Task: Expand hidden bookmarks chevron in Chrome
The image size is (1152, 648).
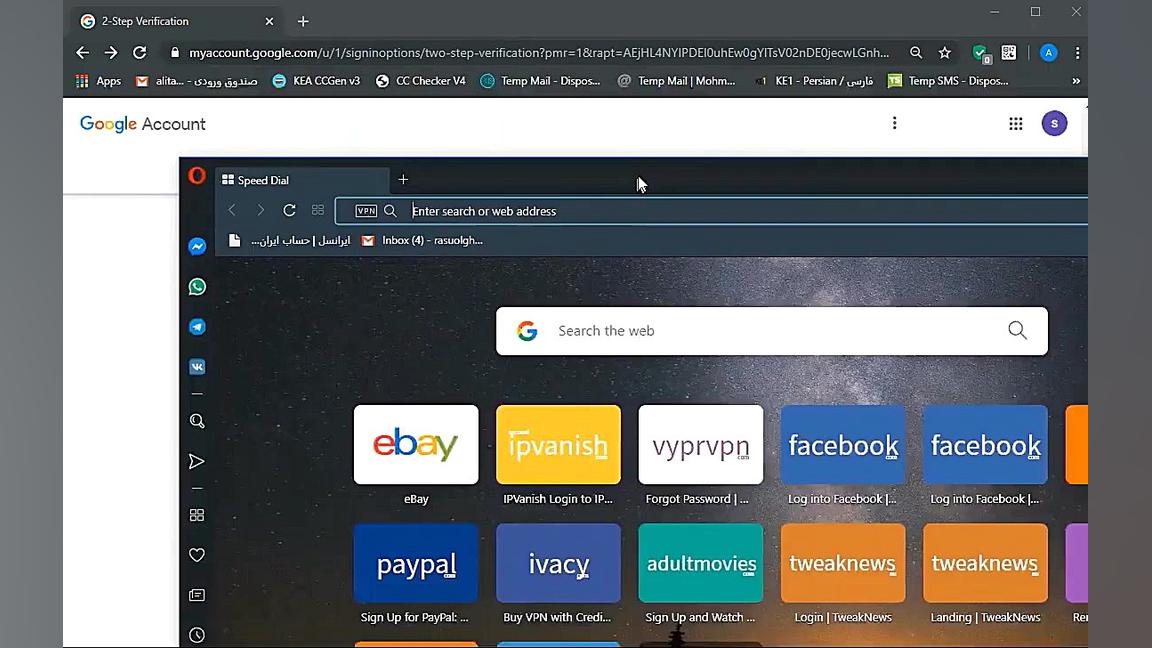Action: click(1076, 81)
